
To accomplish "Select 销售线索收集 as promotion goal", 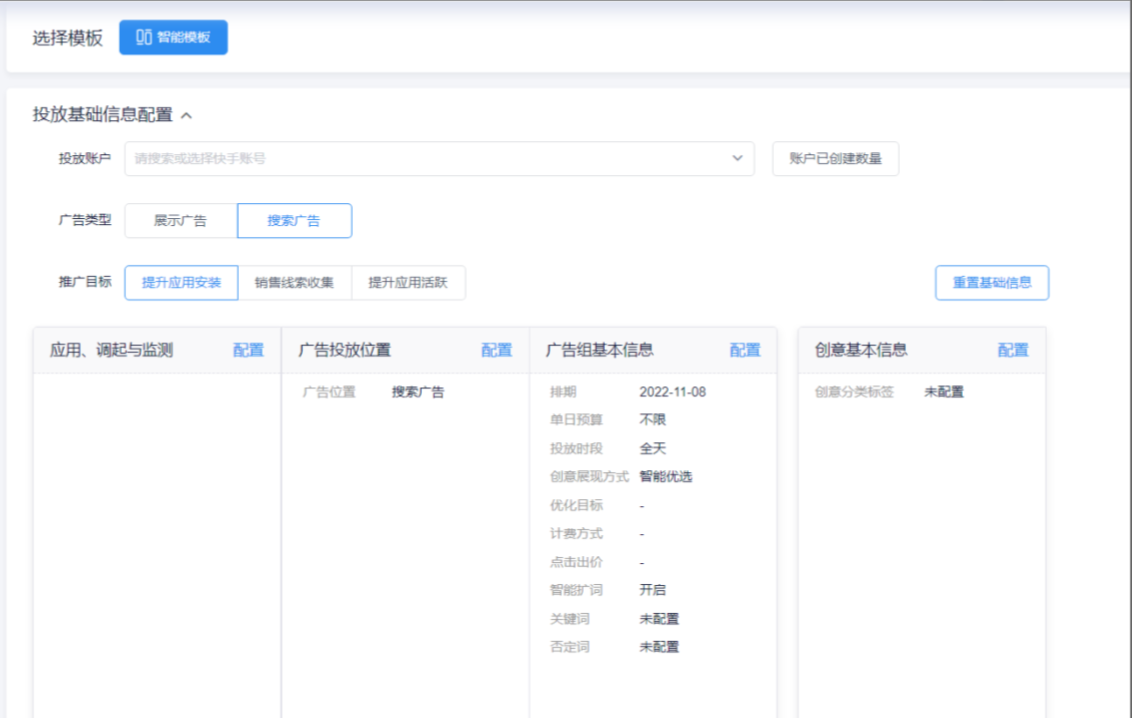I will pos(295,282).
